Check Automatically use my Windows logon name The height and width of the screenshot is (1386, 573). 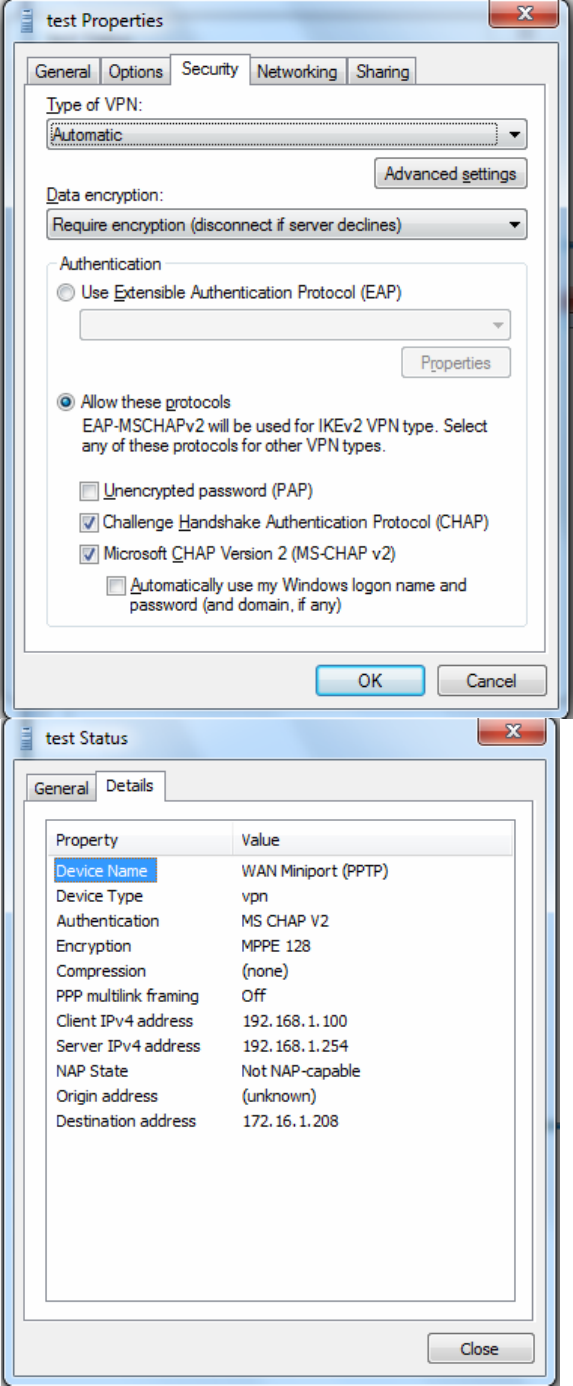tap(116, 586)
